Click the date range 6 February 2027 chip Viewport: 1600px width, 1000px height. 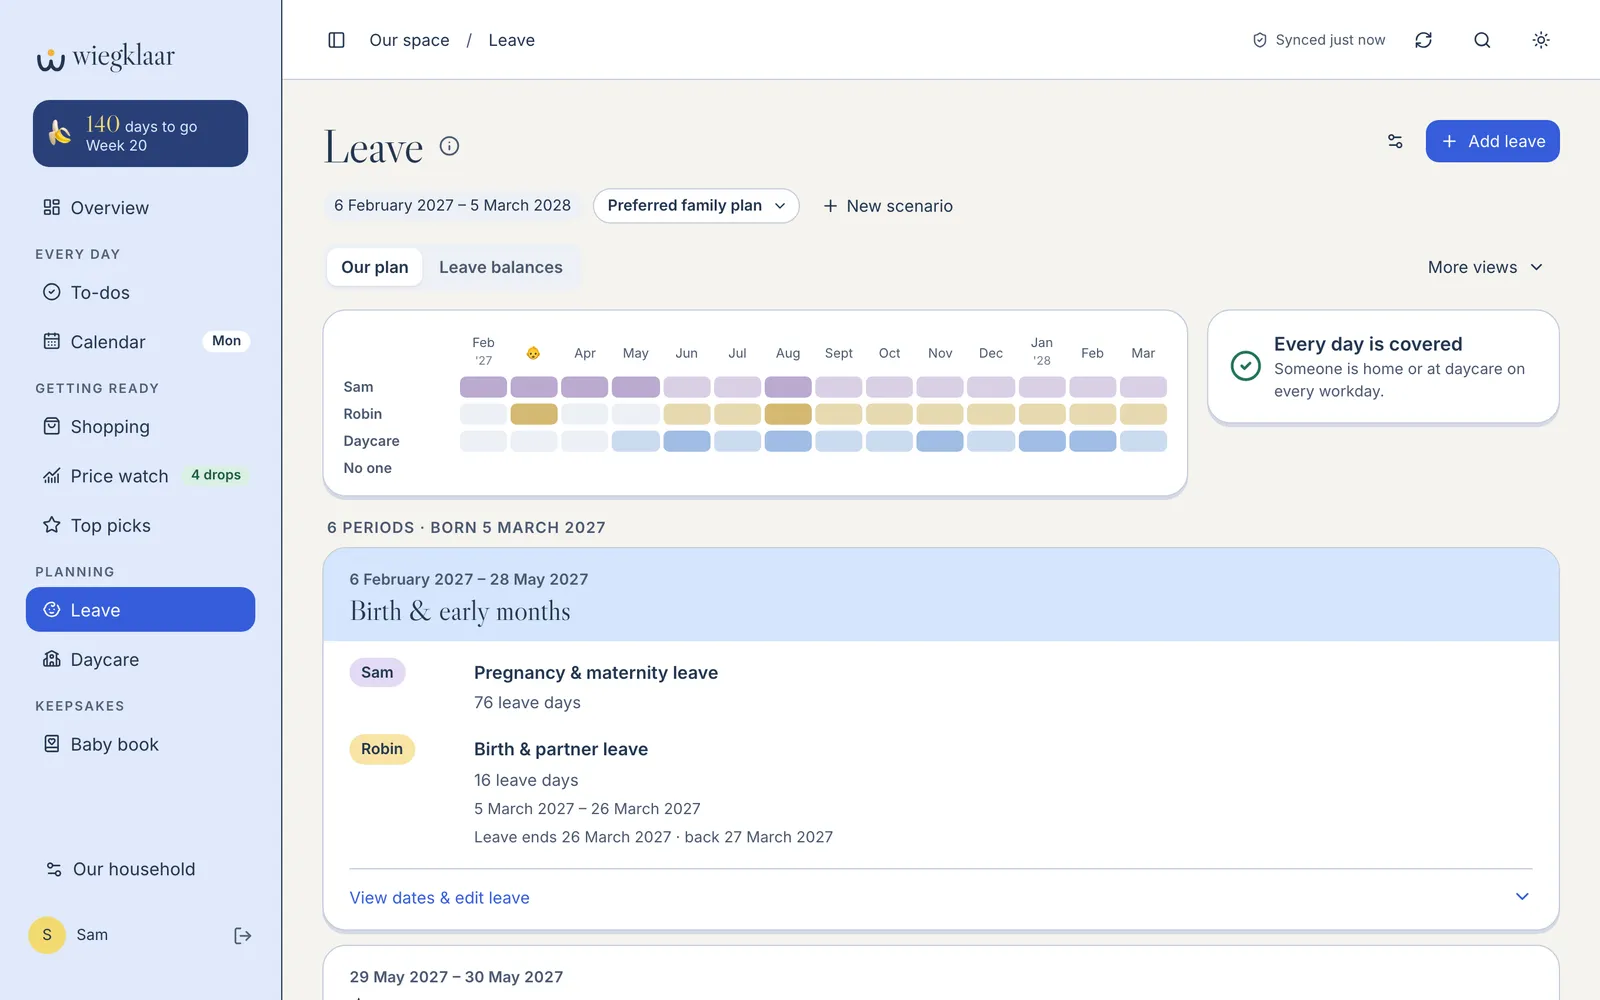point(452,205)
